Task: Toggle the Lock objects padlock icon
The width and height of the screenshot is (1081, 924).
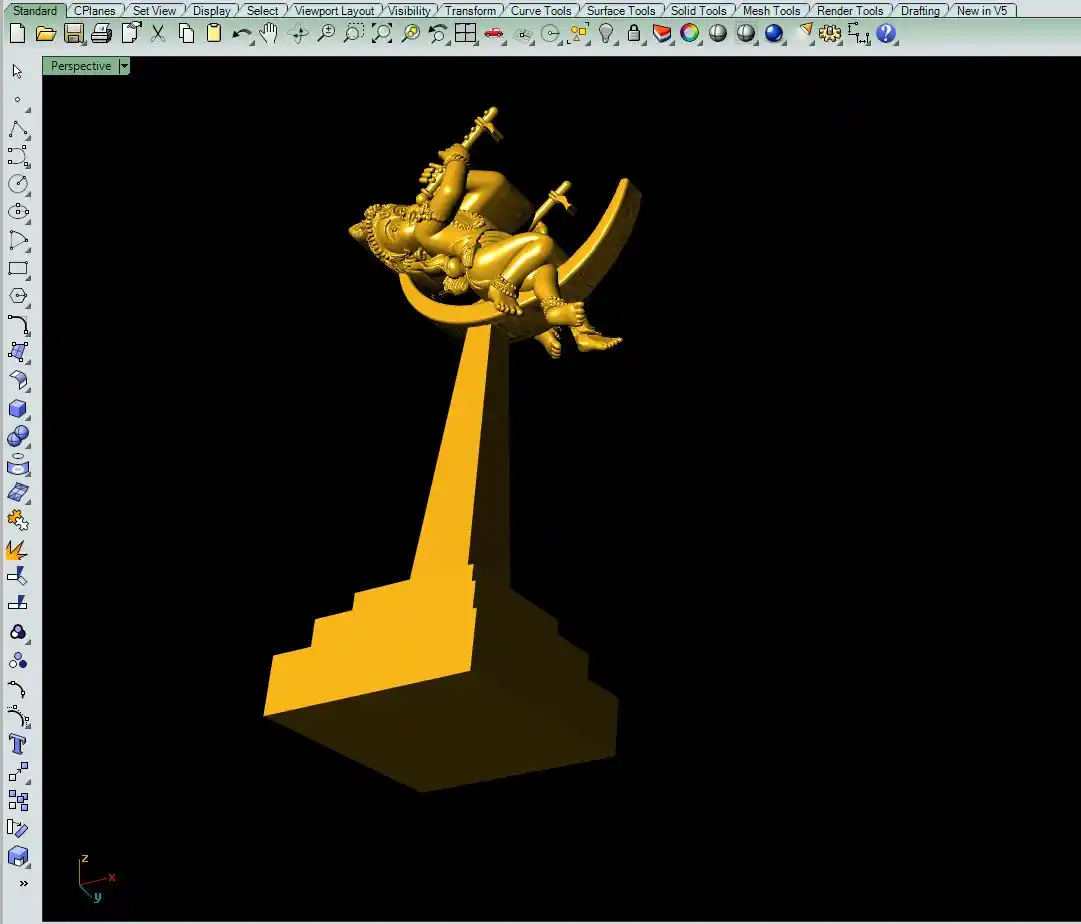Action: 634,33
